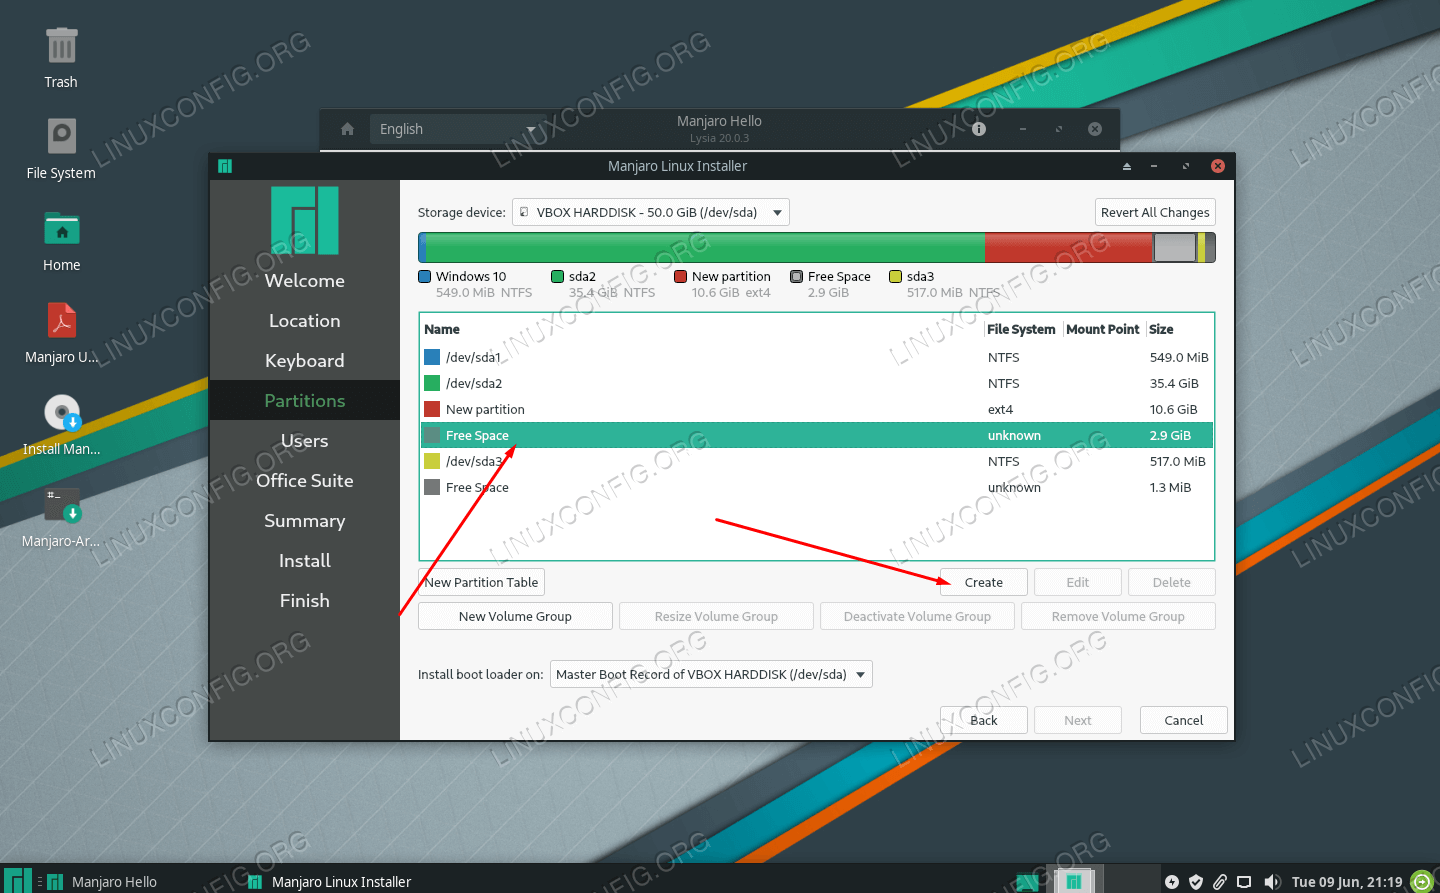Click the disabled Delete button
Viewport: 1440px width, 893px height.
1172,582
